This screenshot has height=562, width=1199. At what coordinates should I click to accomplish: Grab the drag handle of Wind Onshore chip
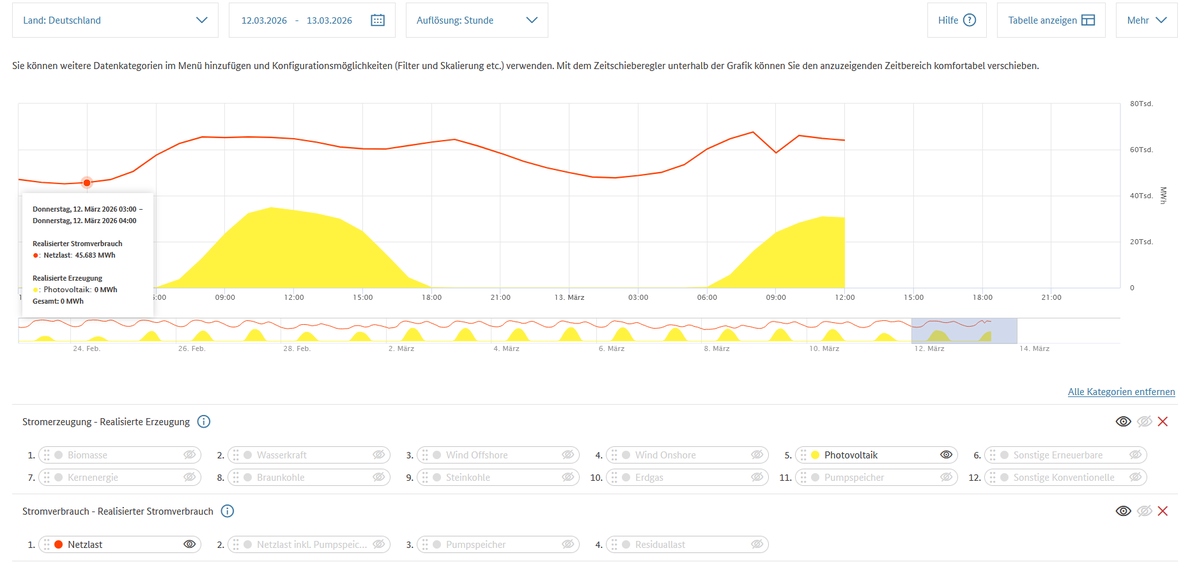click(615, 455)
